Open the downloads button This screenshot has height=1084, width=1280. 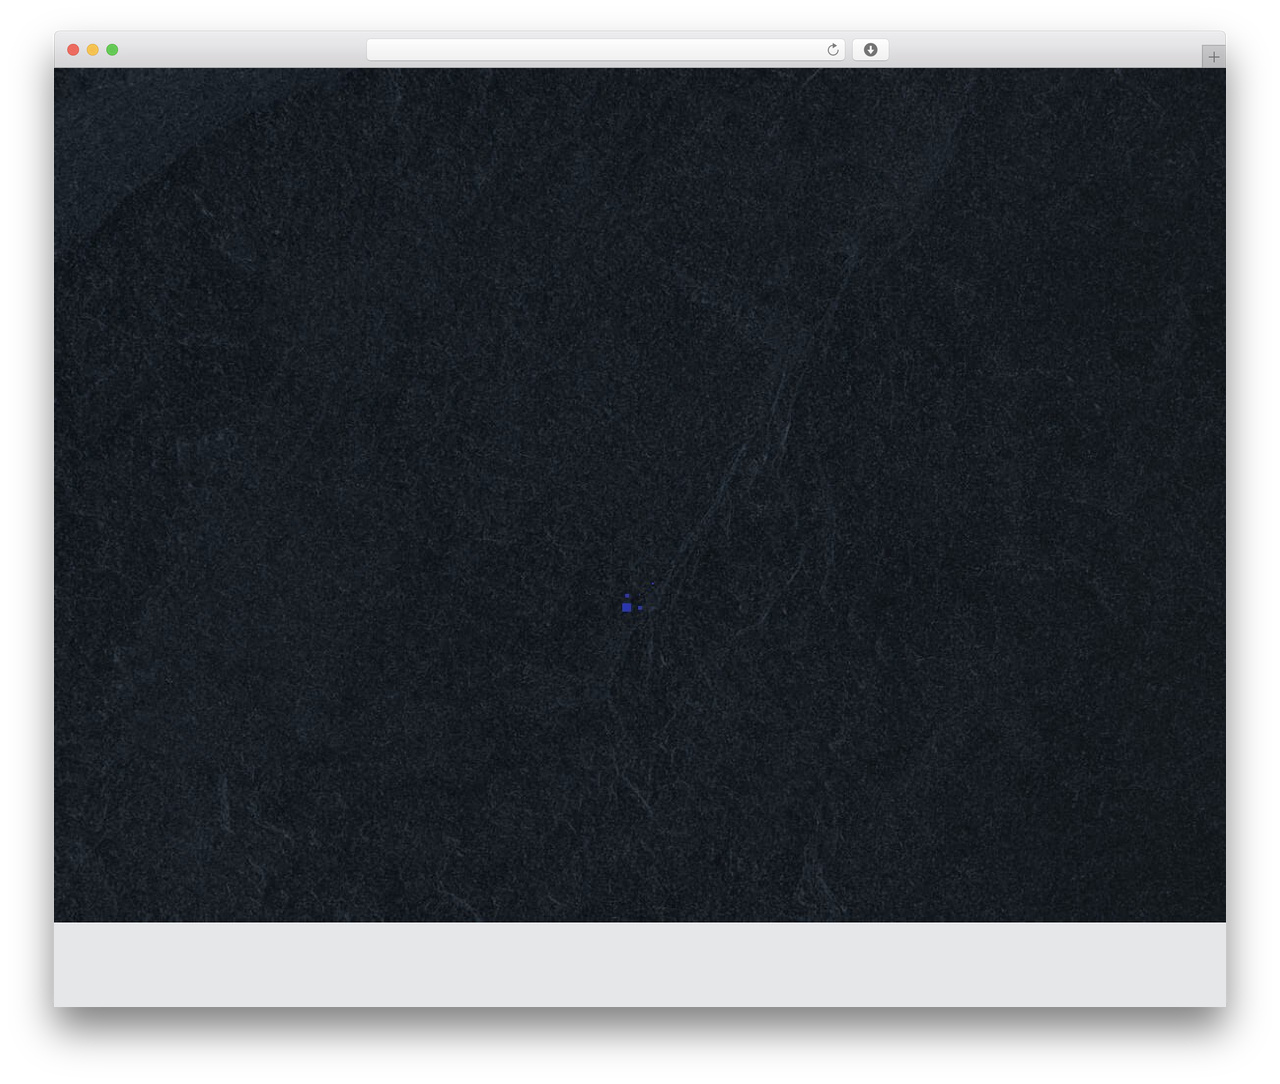tap(870, 50)
